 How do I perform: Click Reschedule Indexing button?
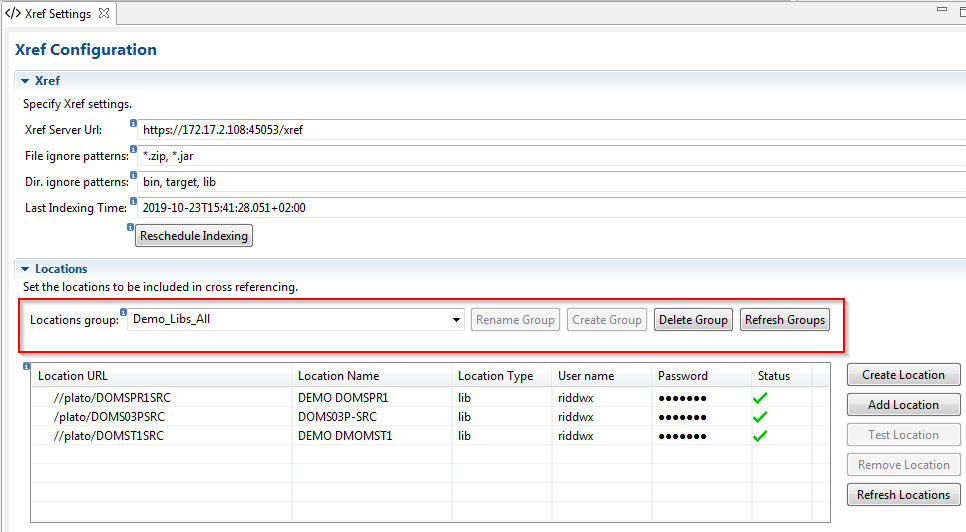click(x=194, y=236)
